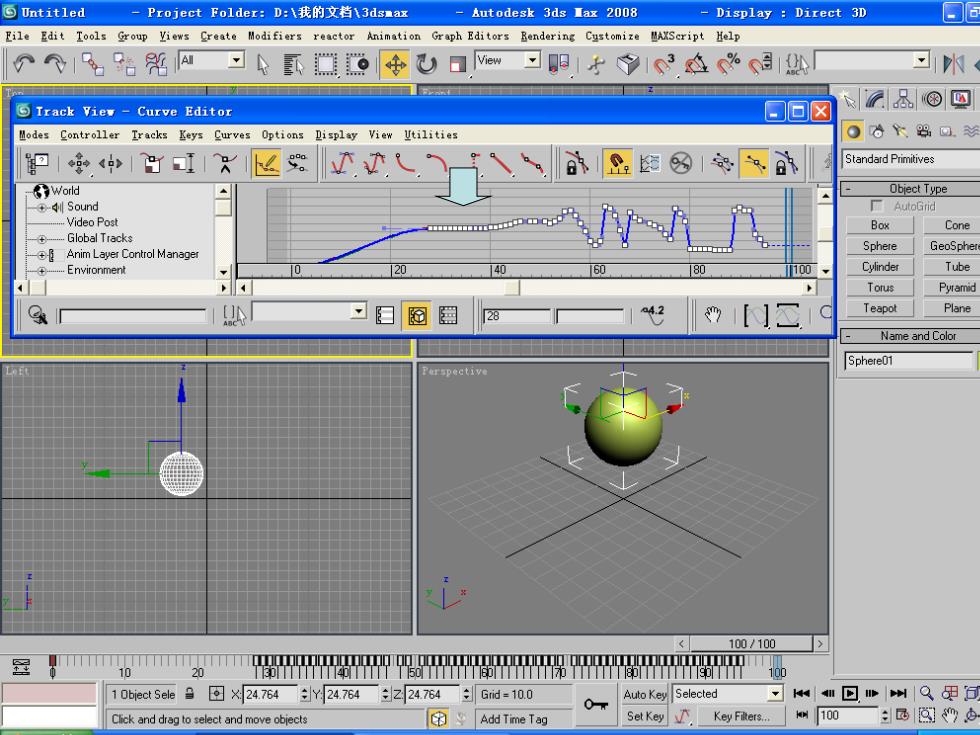The width and height of the screenshot is (980, 735).
Task: Click the Set Key mode button
Action: [645, 716]
